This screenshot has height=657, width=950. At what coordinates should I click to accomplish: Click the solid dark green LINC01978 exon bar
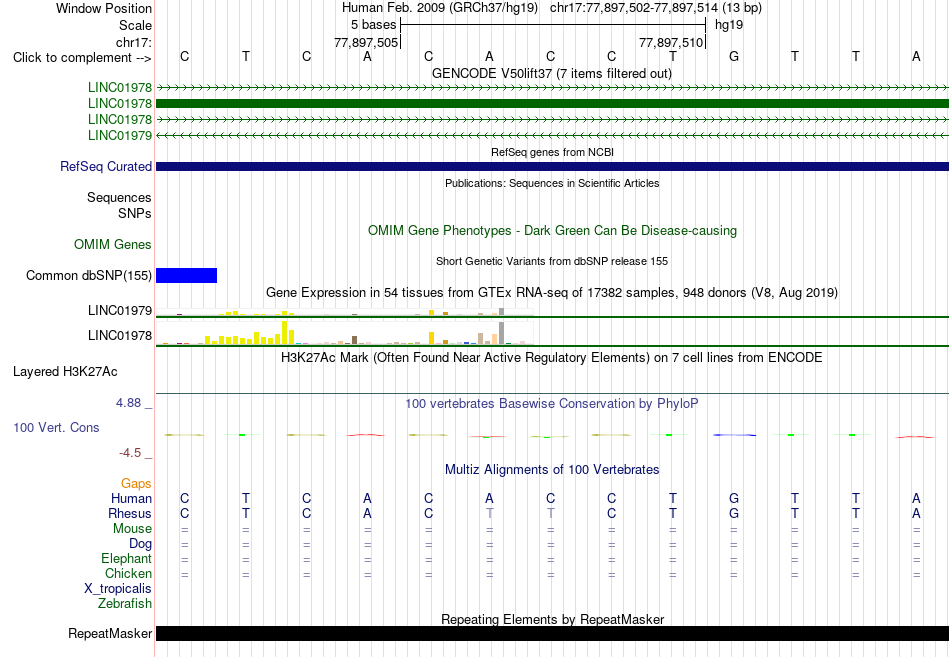pos(552,104)
